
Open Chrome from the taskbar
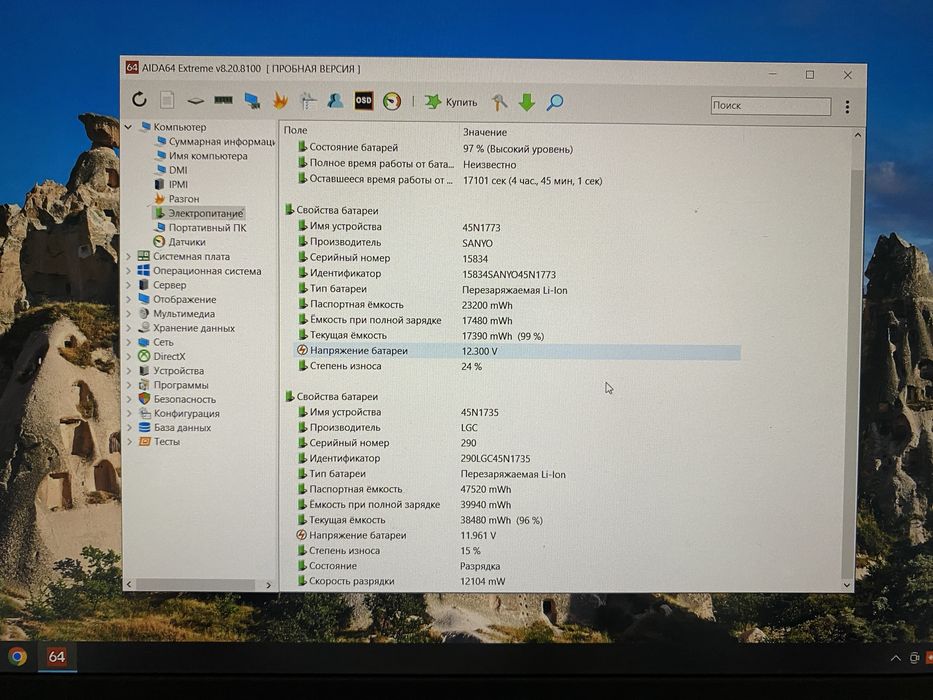(x=17, y=657)
